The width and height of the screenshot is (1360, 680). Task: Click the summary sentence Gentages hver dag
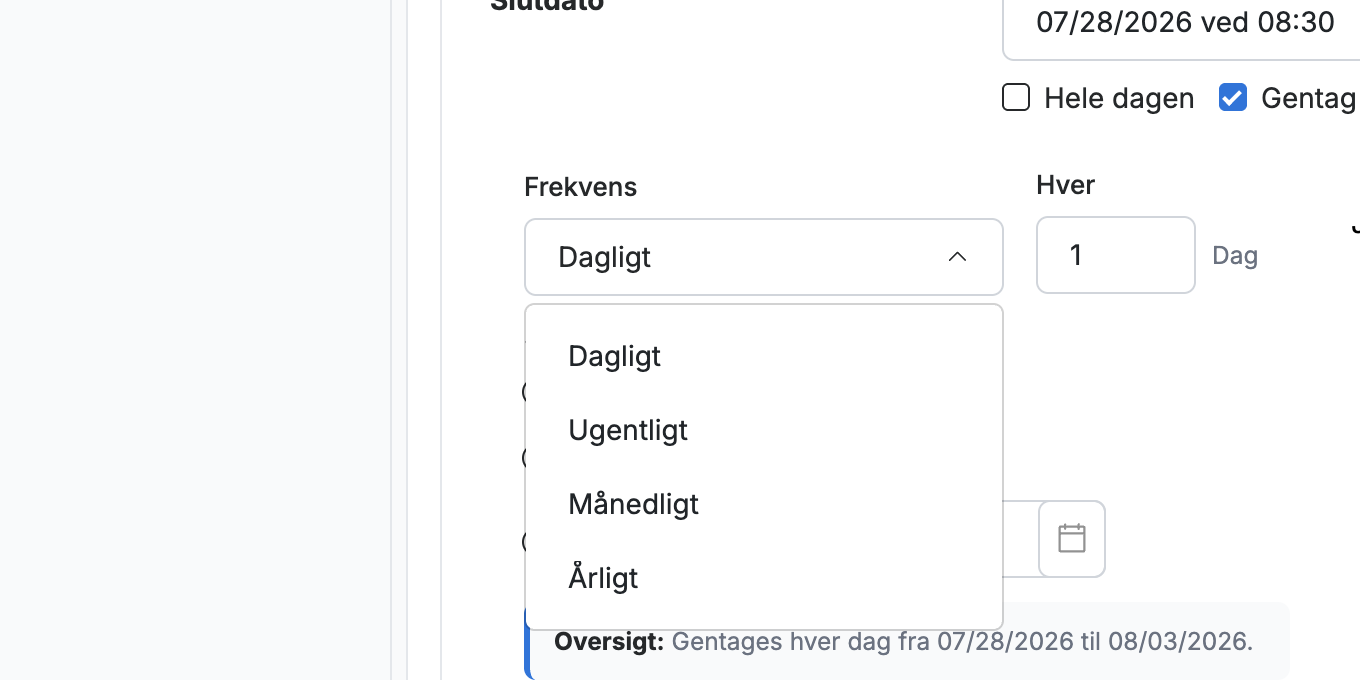tap(962, 642)
